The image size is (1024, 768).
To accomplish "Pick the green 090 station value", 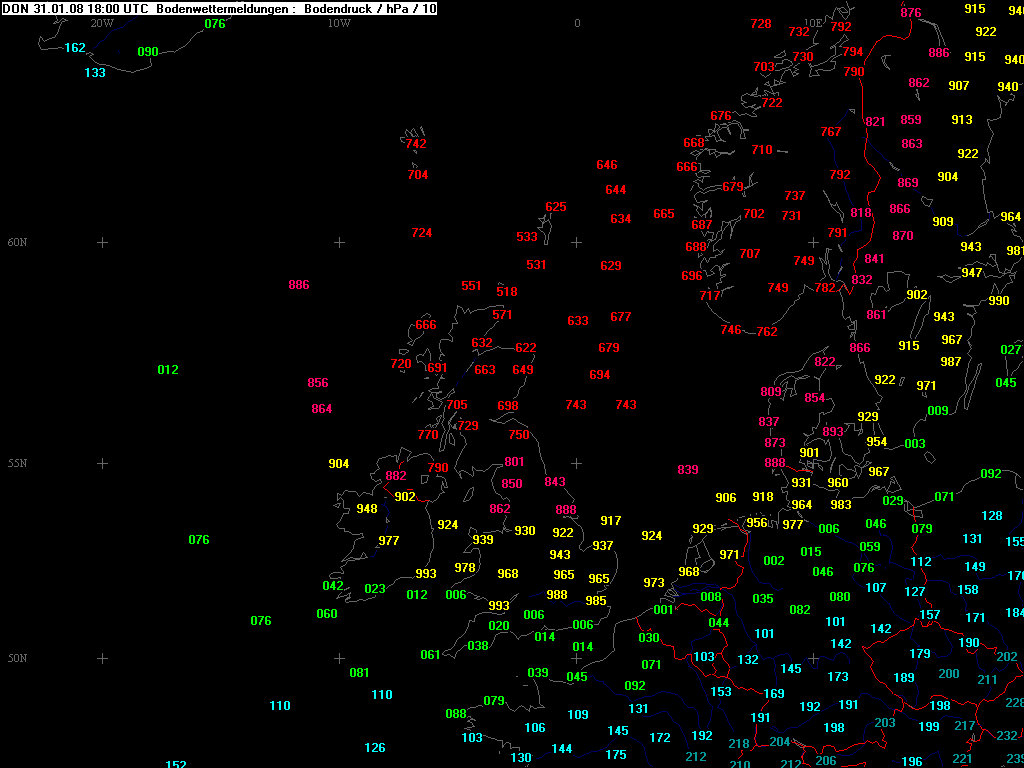I will tap(148, 52).
